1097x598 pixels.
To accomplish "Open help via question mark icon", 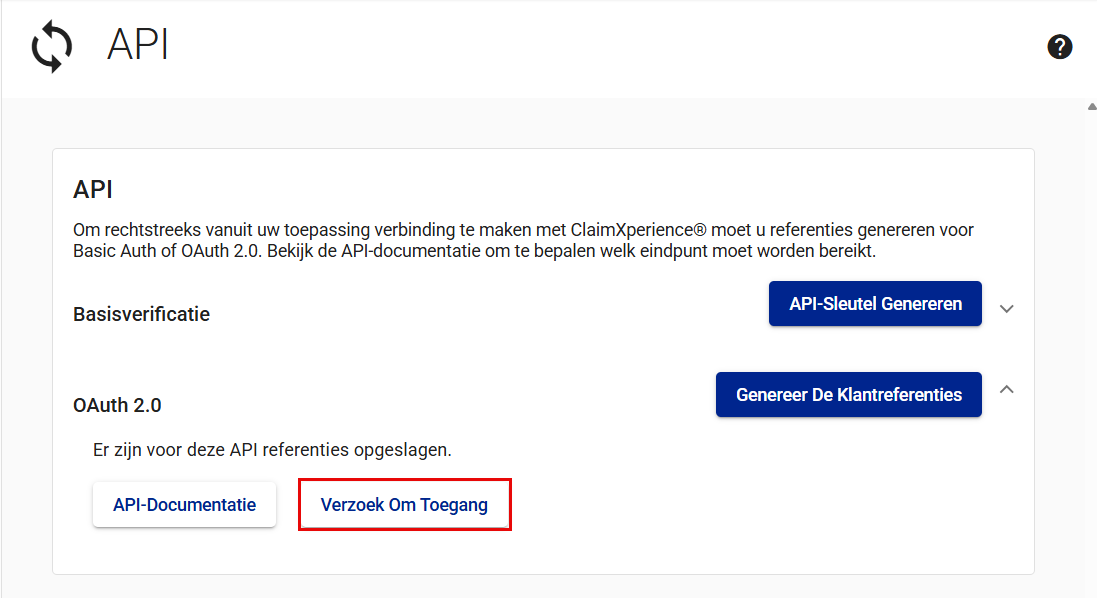I will 1060,47.
